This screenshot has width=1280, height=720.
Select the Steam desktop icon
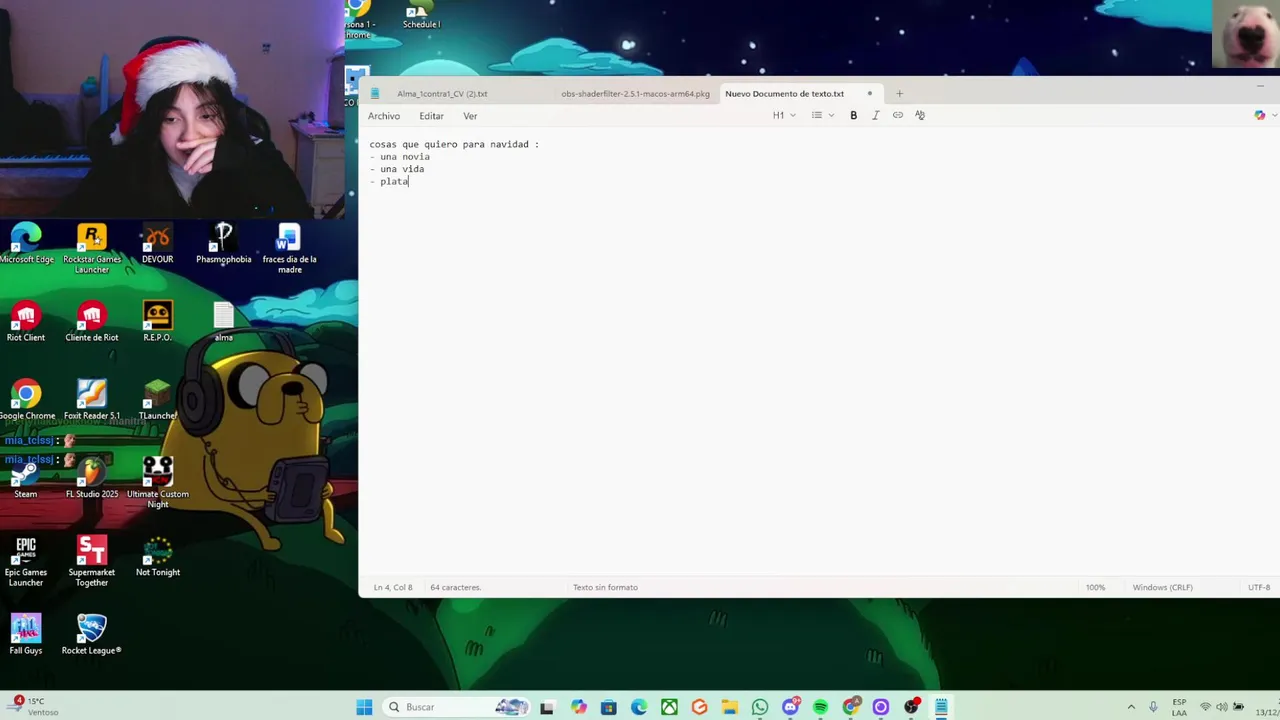[x=26, y=477]
